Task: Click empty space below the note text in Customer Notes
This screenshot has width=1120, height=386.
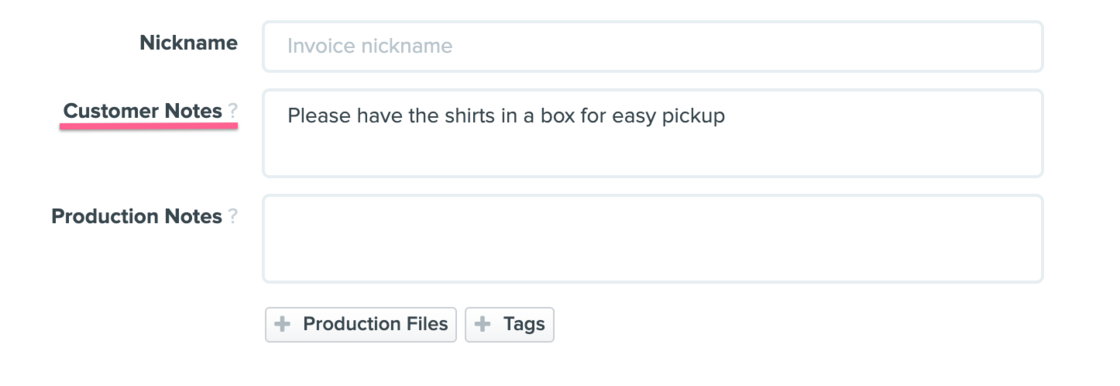Action: tap(653, 154)
